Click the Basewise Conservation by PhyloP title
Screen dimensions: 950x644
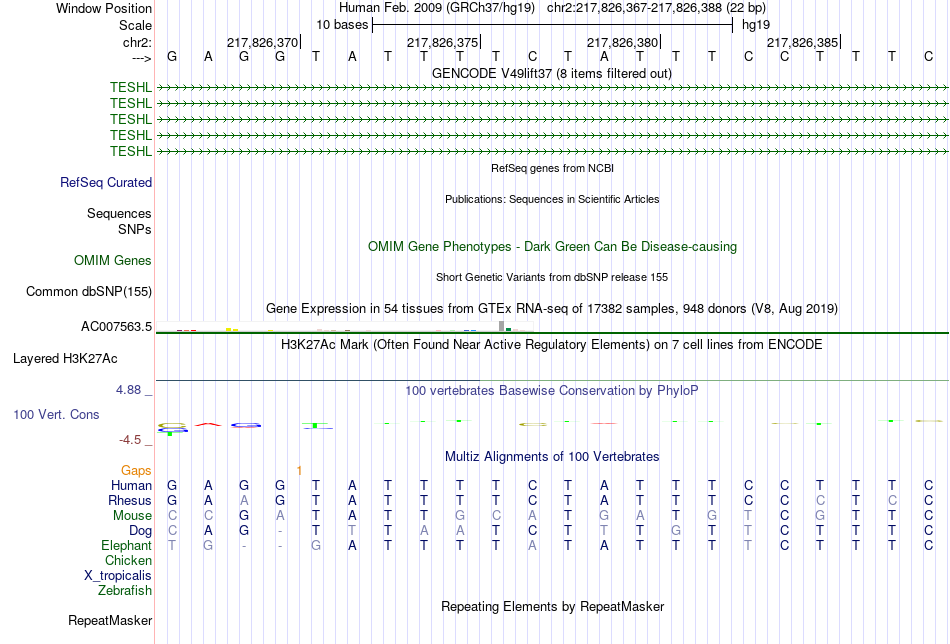pos(552,391)
